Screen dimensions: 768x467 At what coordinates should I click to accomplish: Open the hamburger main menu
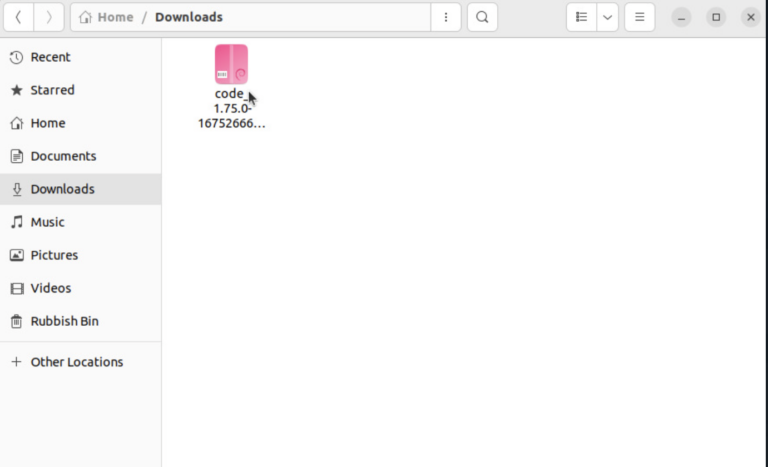coord(640,17)
